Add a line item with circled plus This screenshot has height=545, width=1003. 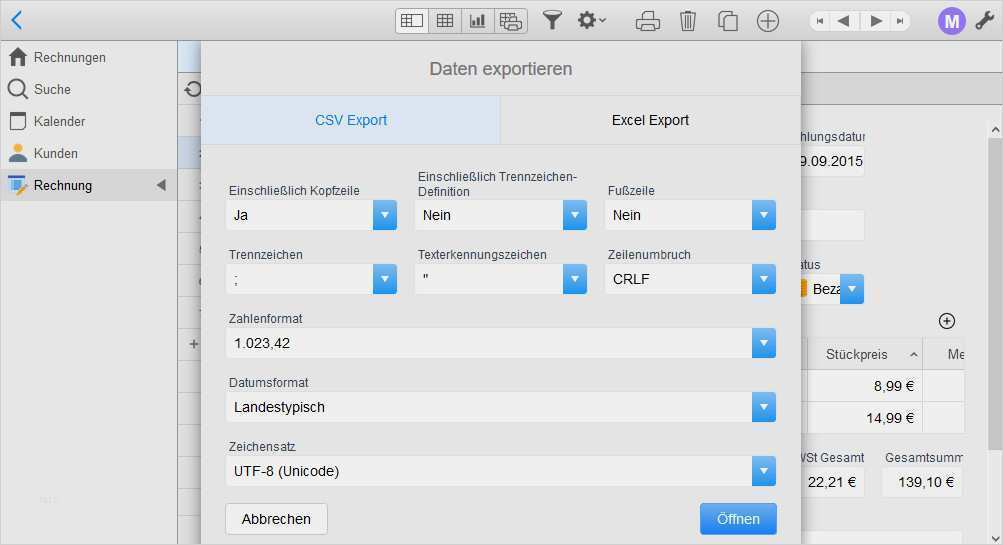(947, 321)
